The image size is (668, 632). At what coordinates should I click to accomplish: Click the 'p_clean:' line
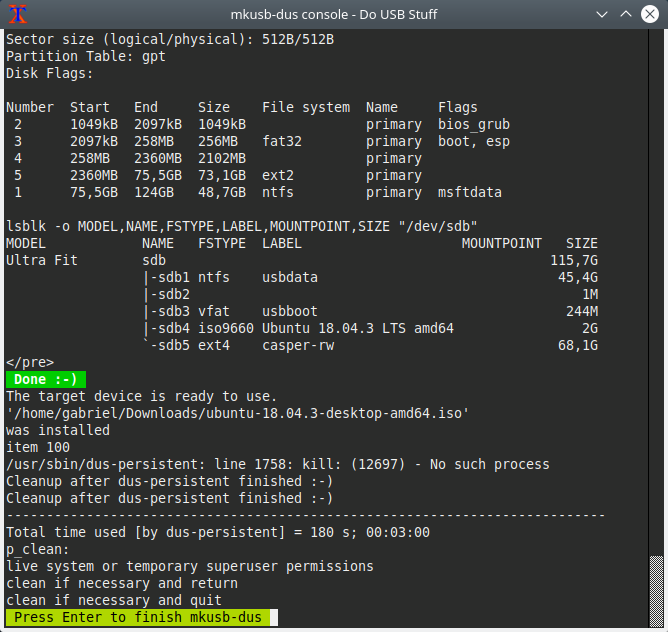pos(38,549)
